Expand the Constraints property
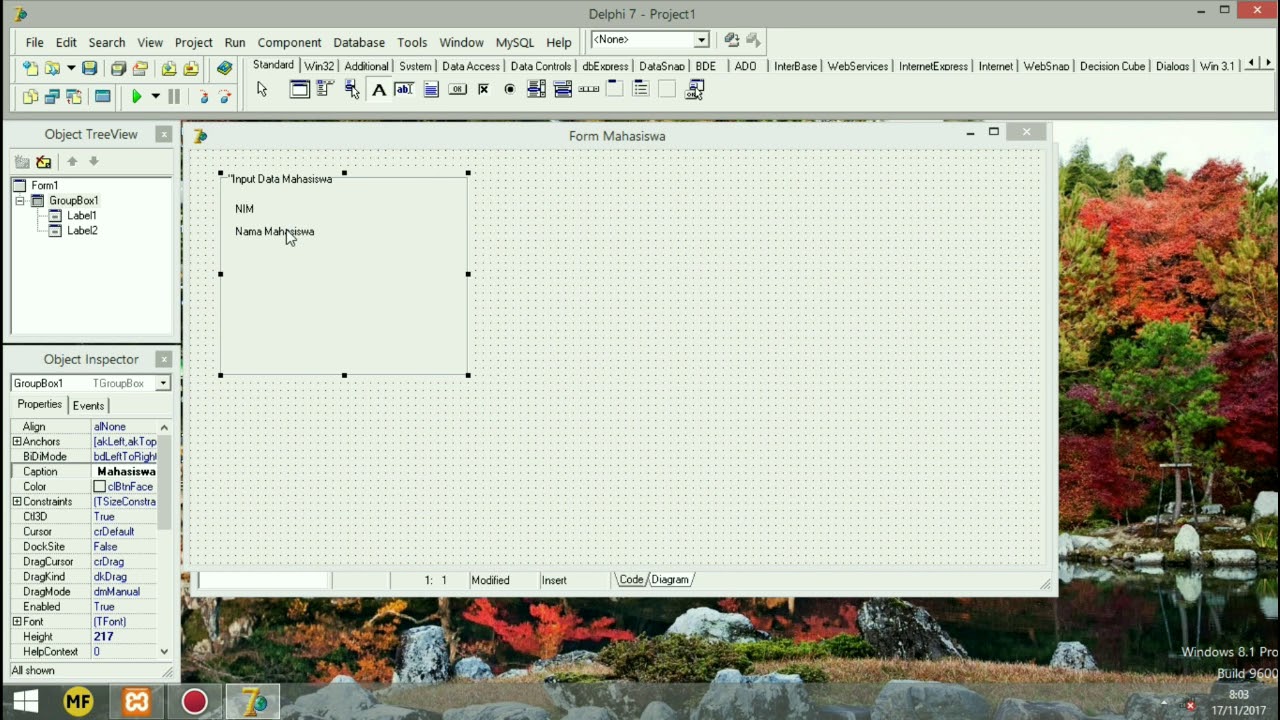This screenshot has height=720, width=1280. coord(16,502)
